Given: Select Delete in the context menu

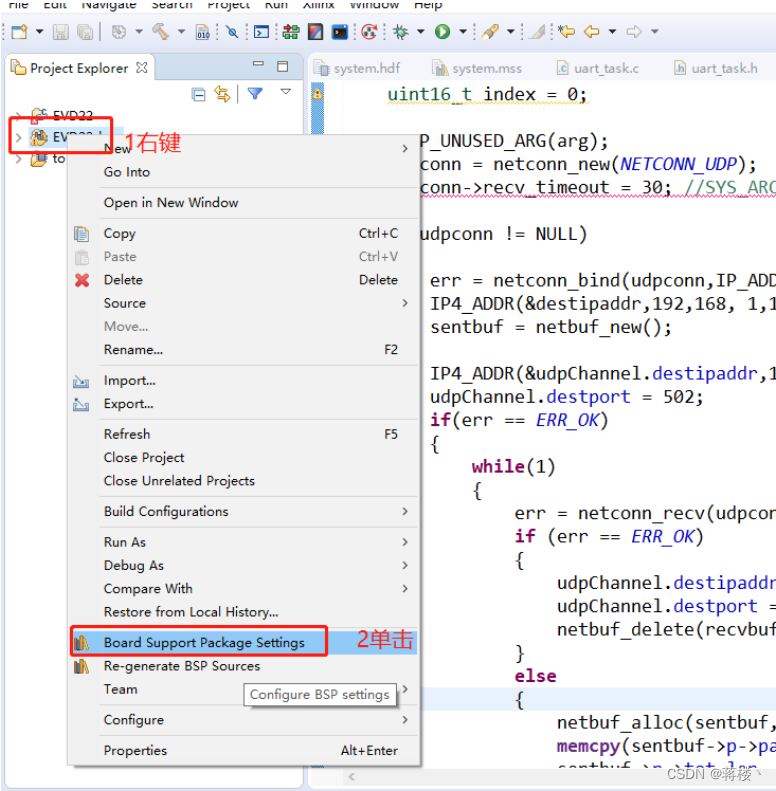Looking at the screenshot, I should click(244, 280).
